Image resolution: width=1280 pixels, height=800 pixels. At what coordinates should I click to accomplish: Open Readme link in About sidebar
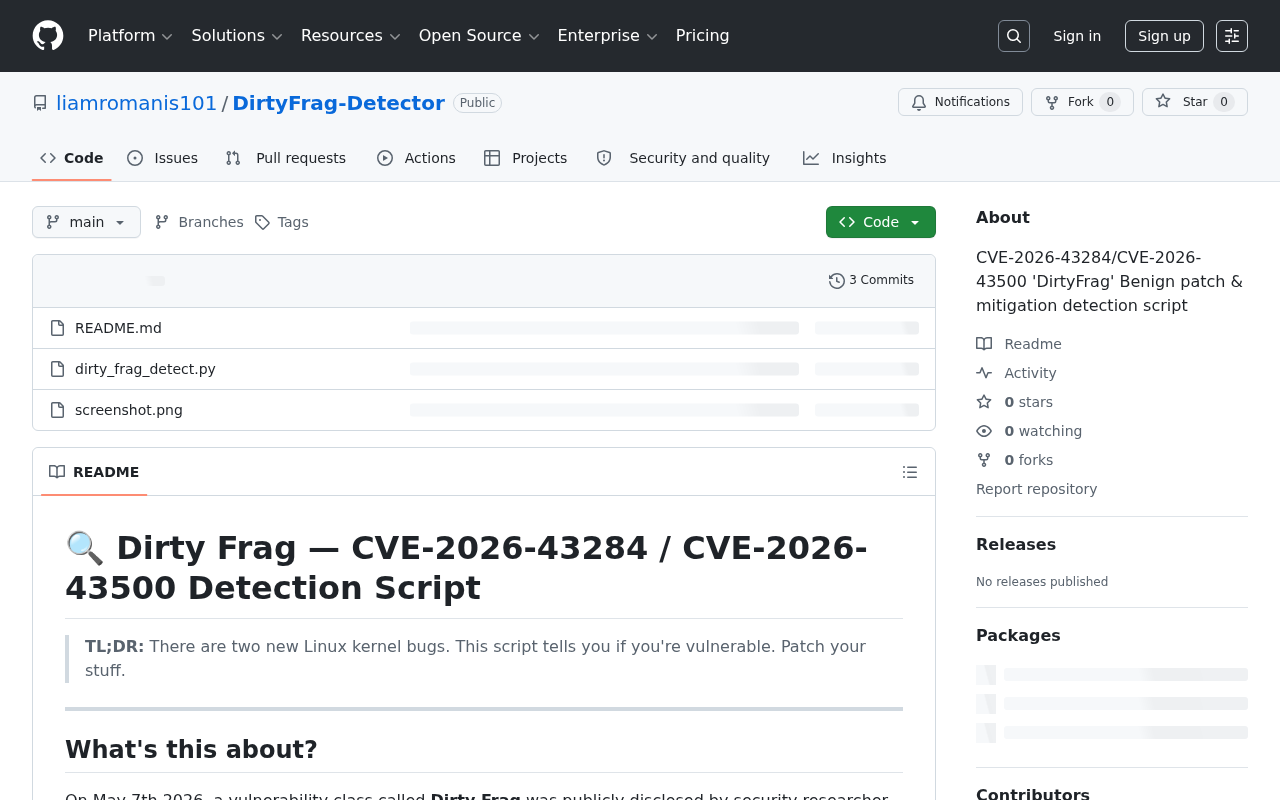[x=1019, y=344]
